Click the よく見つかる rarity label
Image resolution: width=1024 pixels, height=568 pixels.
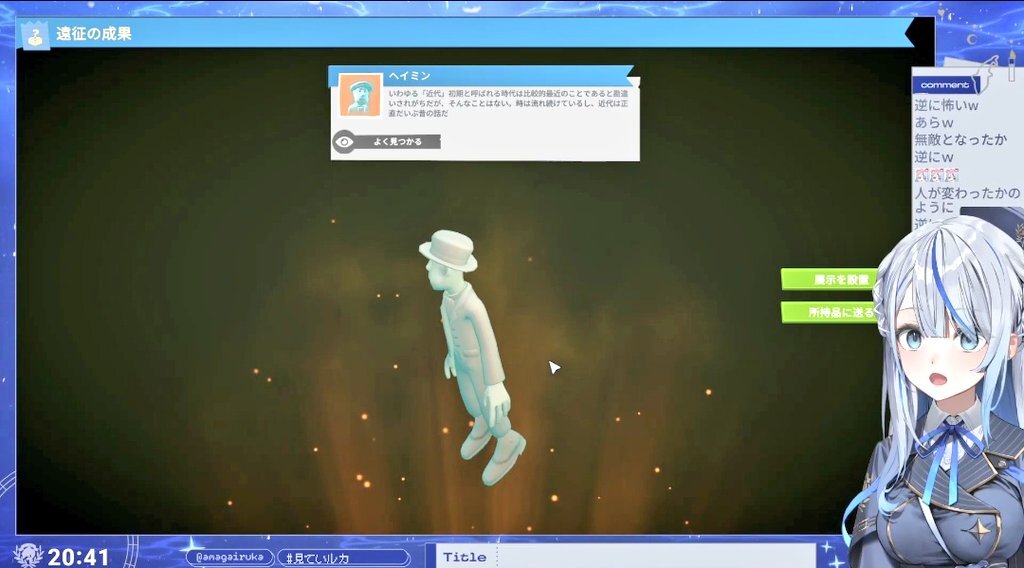[398, 142]
